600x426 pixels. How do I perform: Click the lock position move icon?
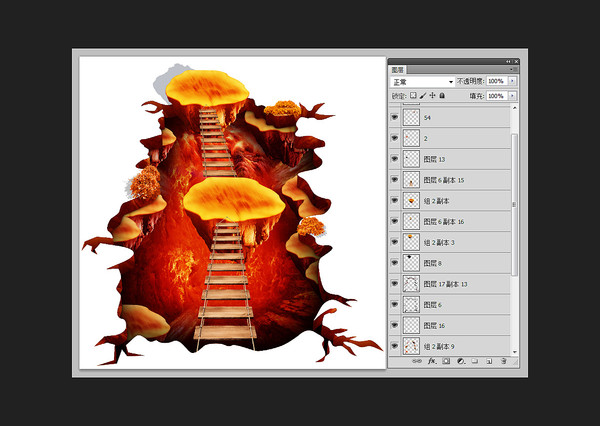pos(432,96)
